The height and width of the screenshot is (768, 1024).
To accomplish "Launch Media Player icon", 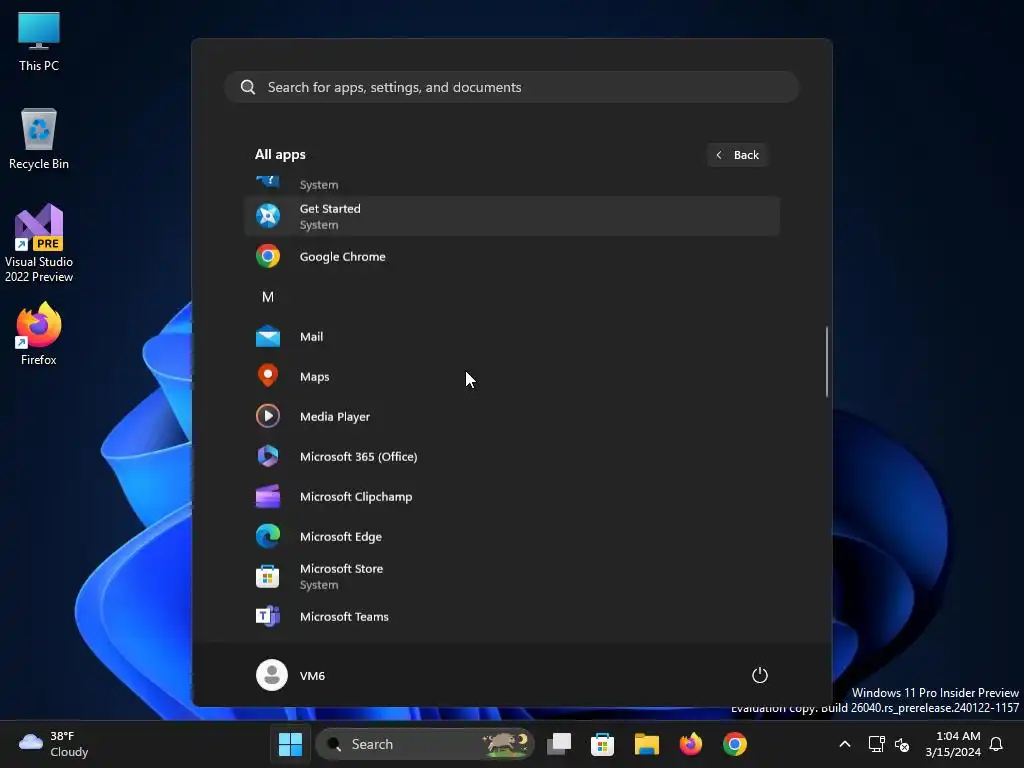I will coord(268,416).
